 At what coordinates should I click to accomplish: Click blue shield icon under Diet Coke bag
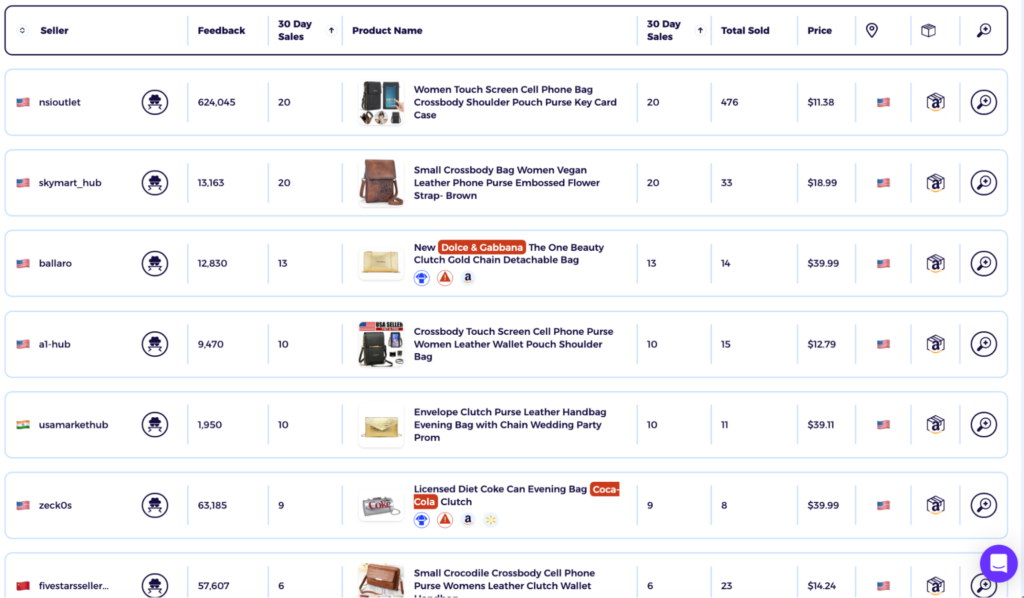pos(422,520)
